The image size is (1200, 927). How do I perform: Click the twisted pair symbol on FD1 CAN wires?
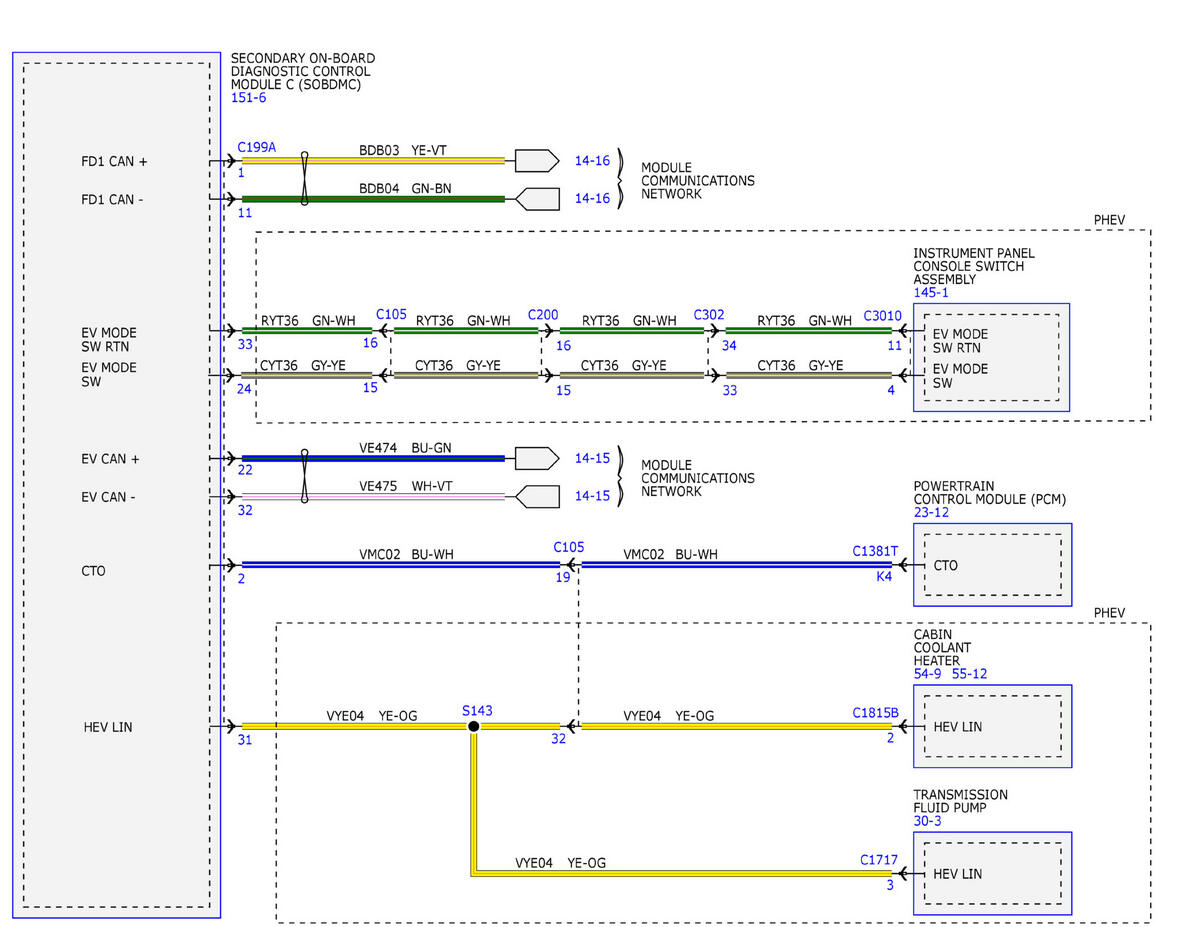tap(304, 179)
